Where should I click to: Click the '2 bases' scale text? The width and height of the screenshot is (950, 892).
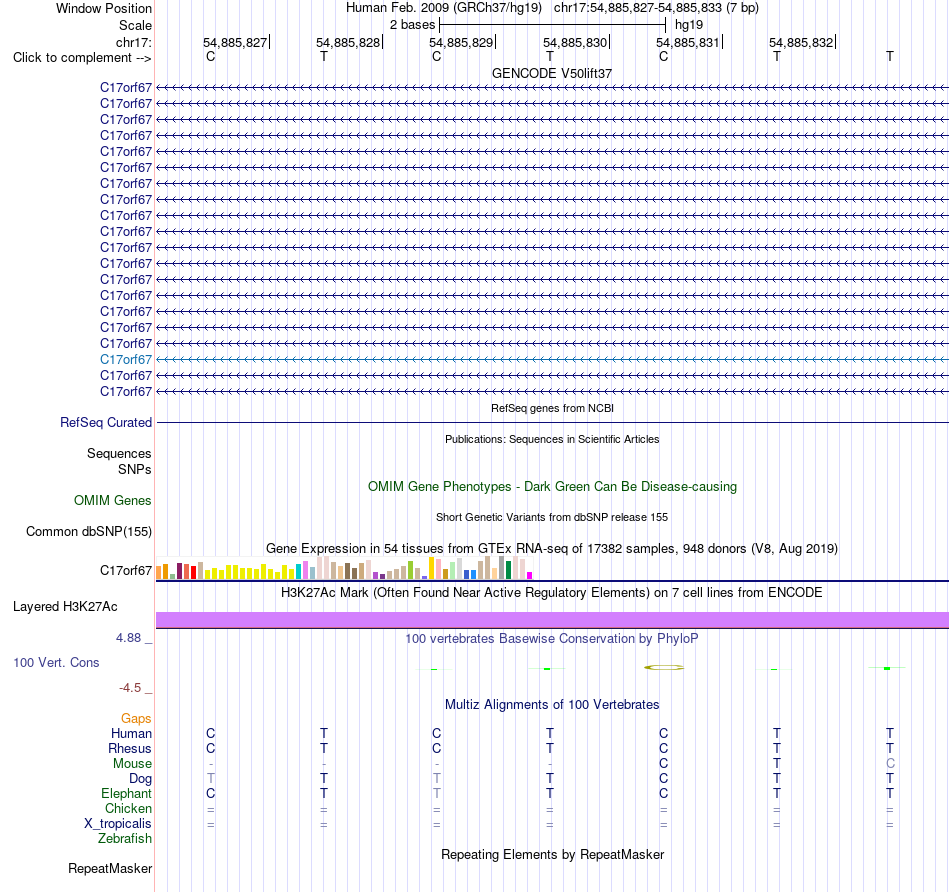[x=412, y=25]
